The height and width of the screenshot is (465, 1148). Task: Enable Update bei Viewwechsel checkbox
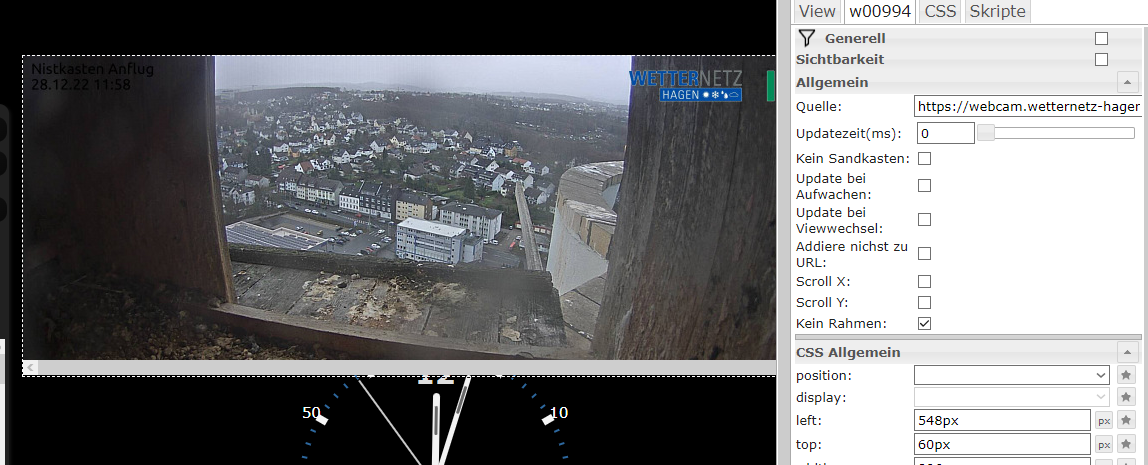[x=925, y=220]
